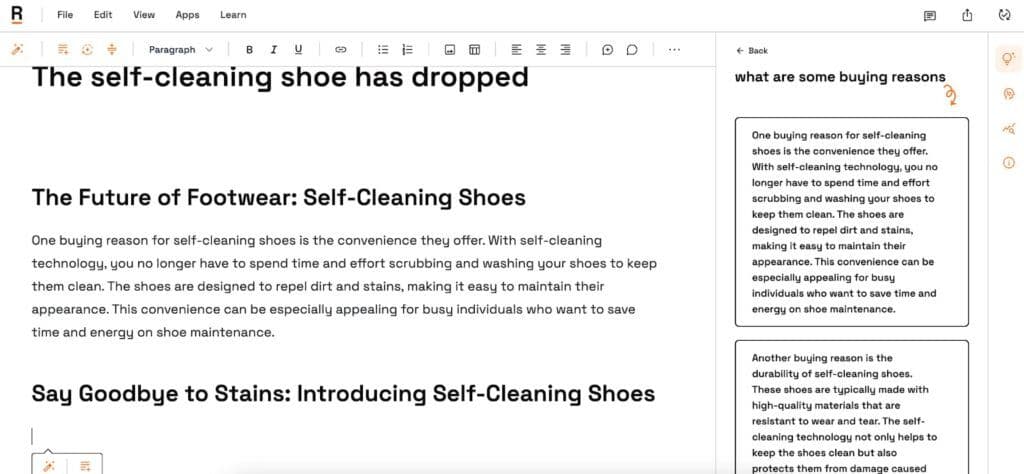Open the info sidebar icon

[1008, 163]
